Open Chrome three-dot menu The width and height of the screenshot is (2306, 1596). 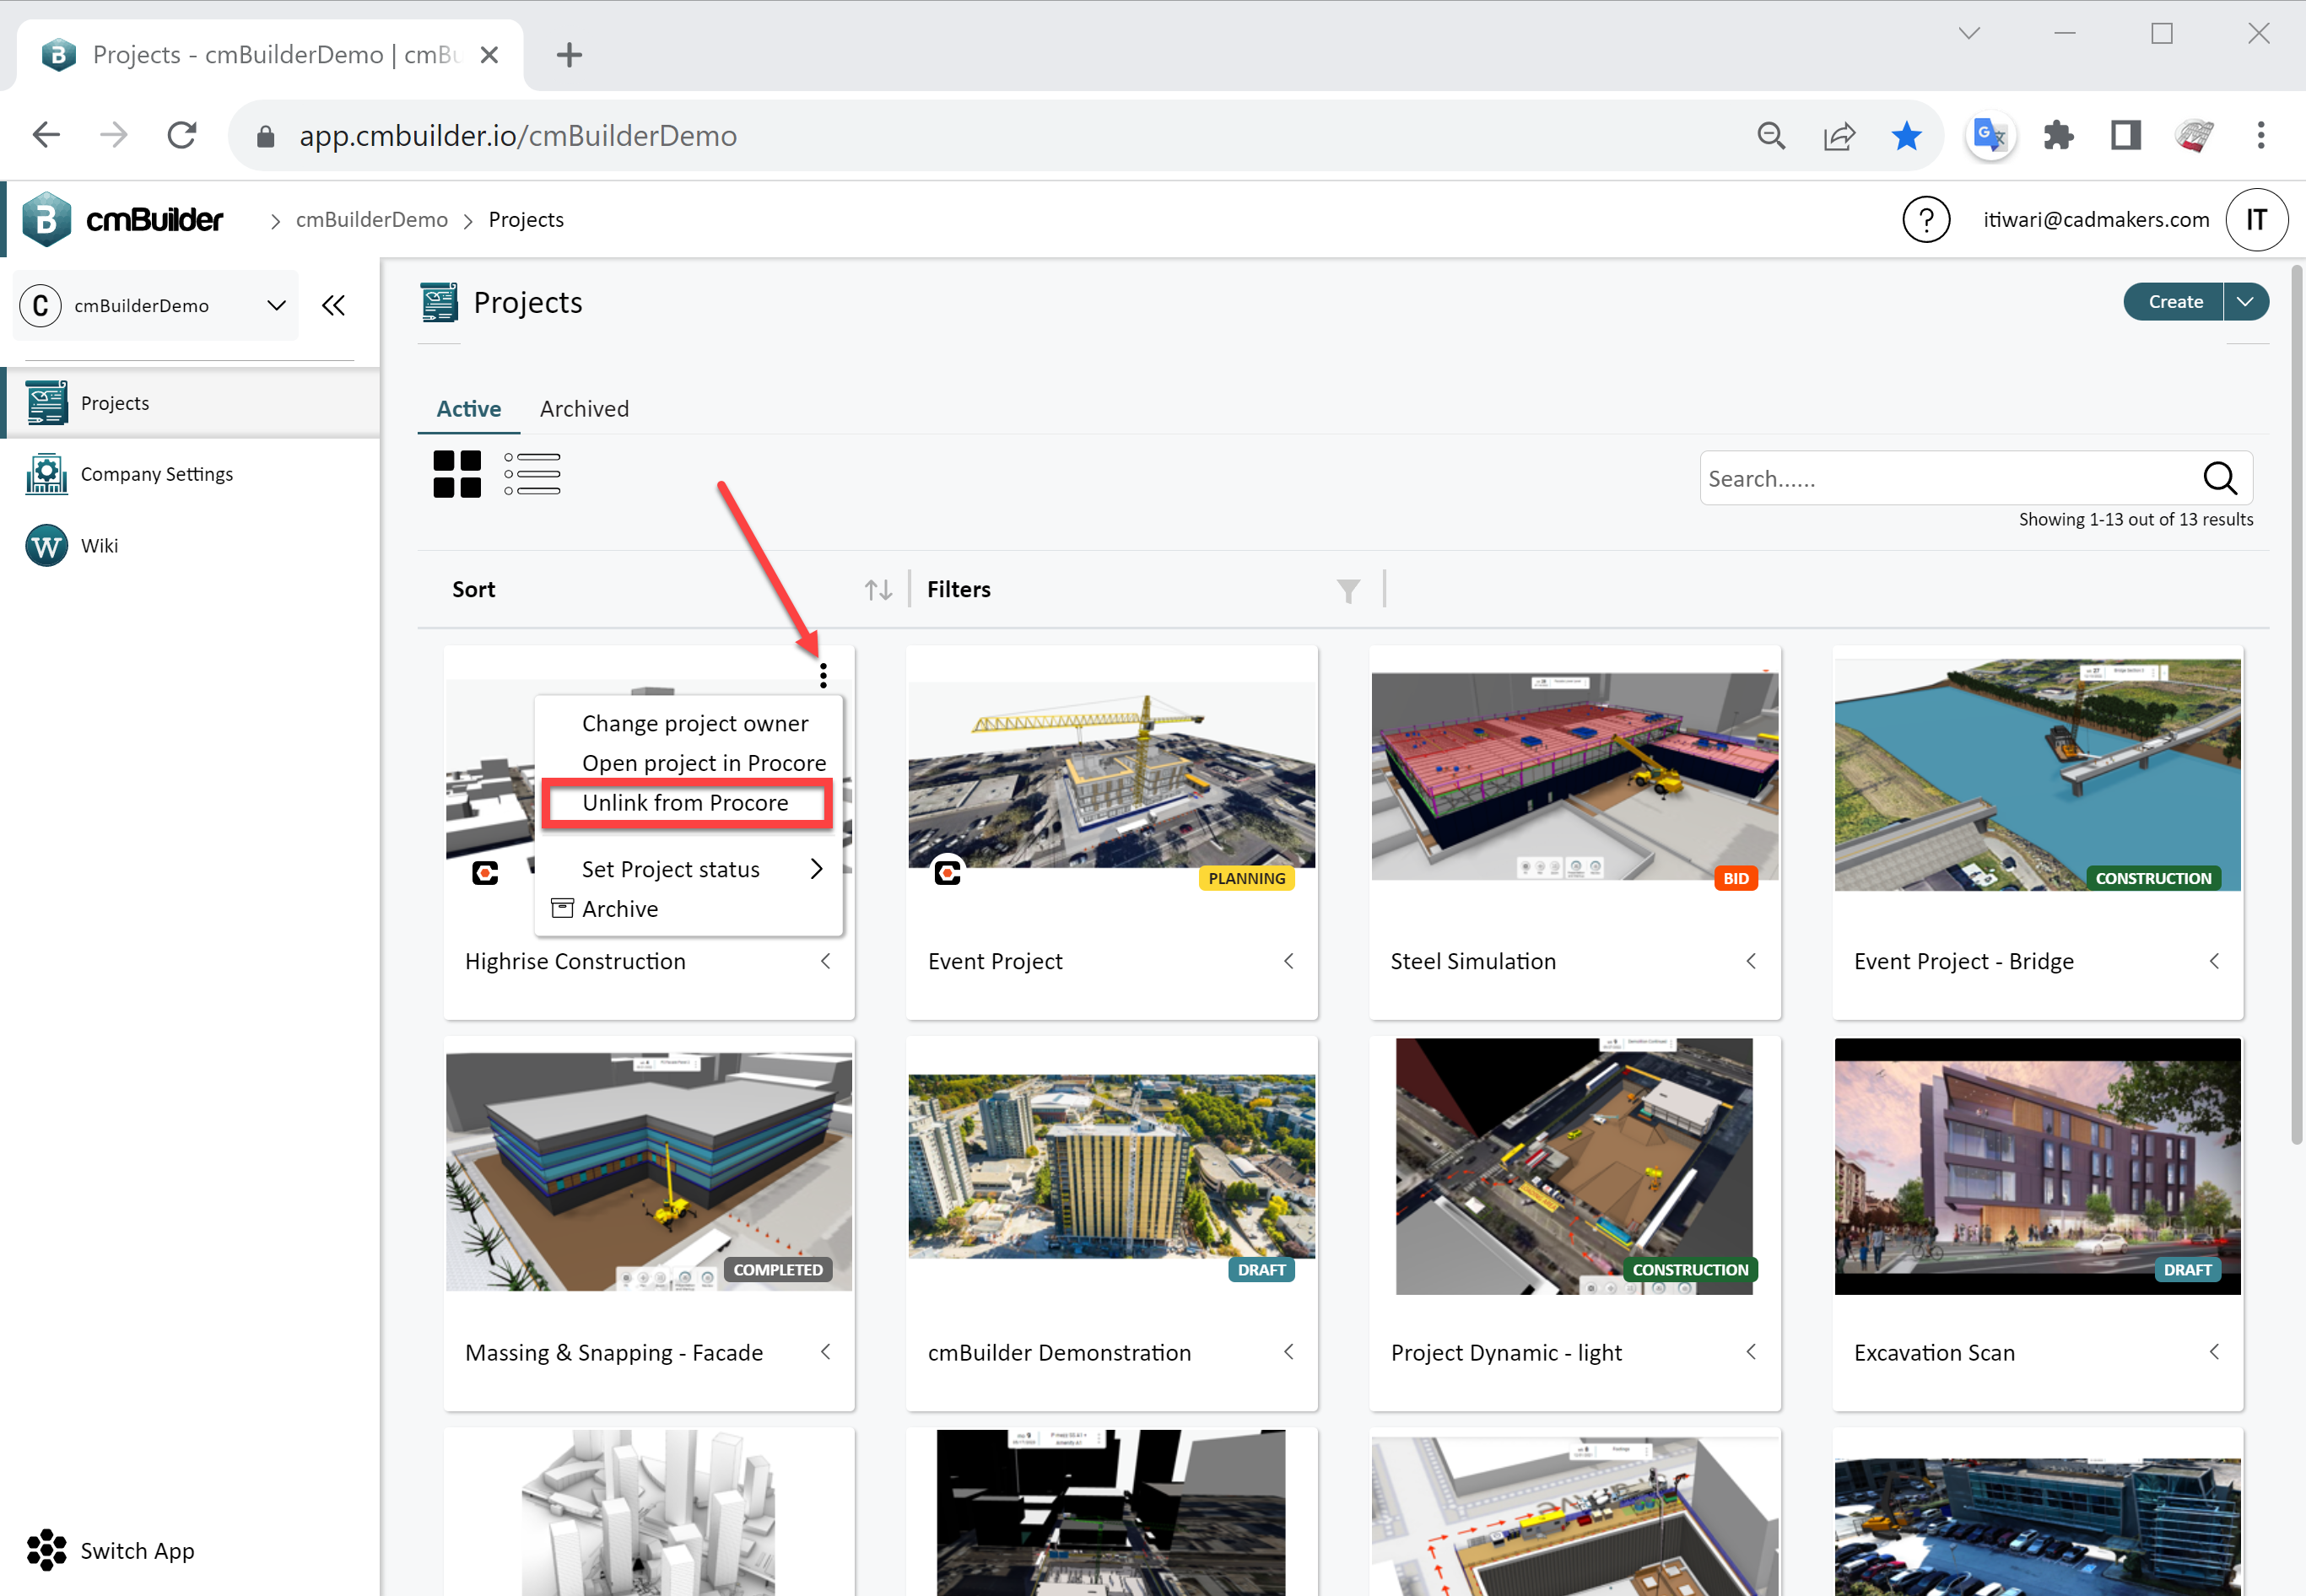[x=2260, y=135]
